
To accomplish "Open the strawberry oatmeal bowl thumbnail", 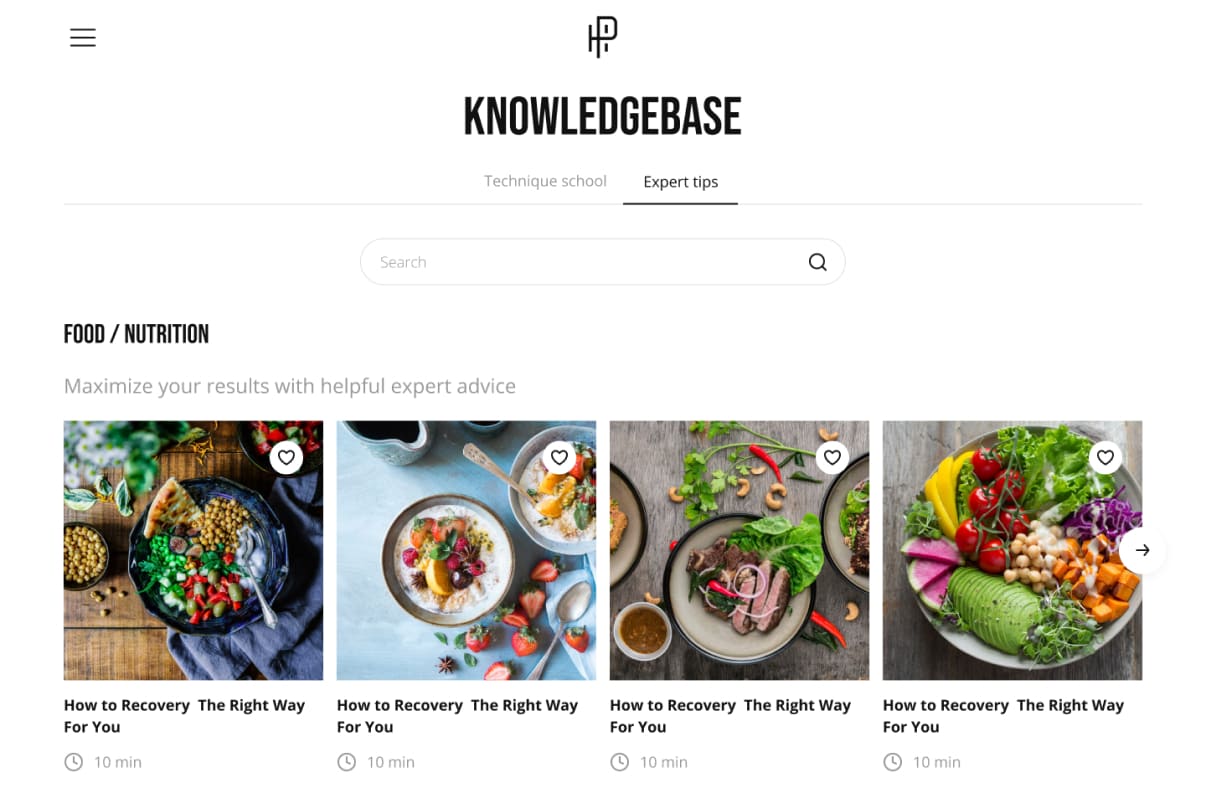I will pyautogui.click(x=466, y=550).
